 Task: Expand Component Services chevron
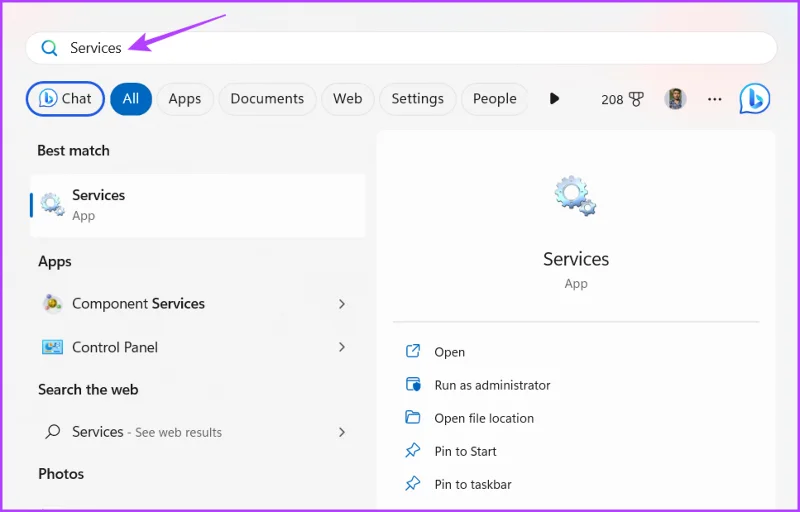342,304
